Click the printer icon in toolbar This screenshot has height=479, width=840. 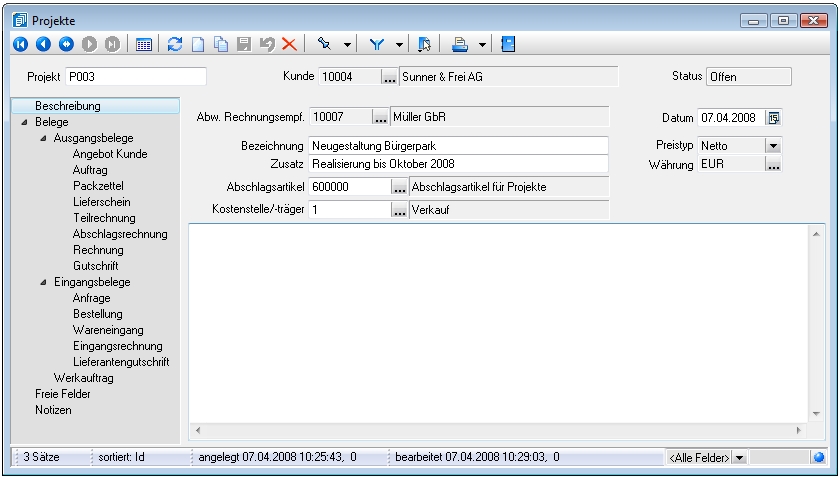click(460, 44)
